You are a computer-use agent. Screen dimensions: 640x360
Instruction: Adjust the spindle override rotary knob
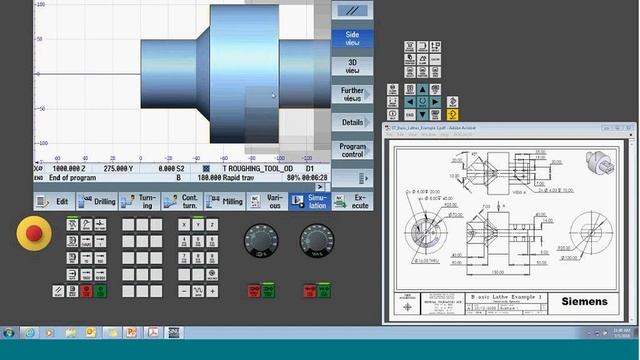(x=261, y=241)
